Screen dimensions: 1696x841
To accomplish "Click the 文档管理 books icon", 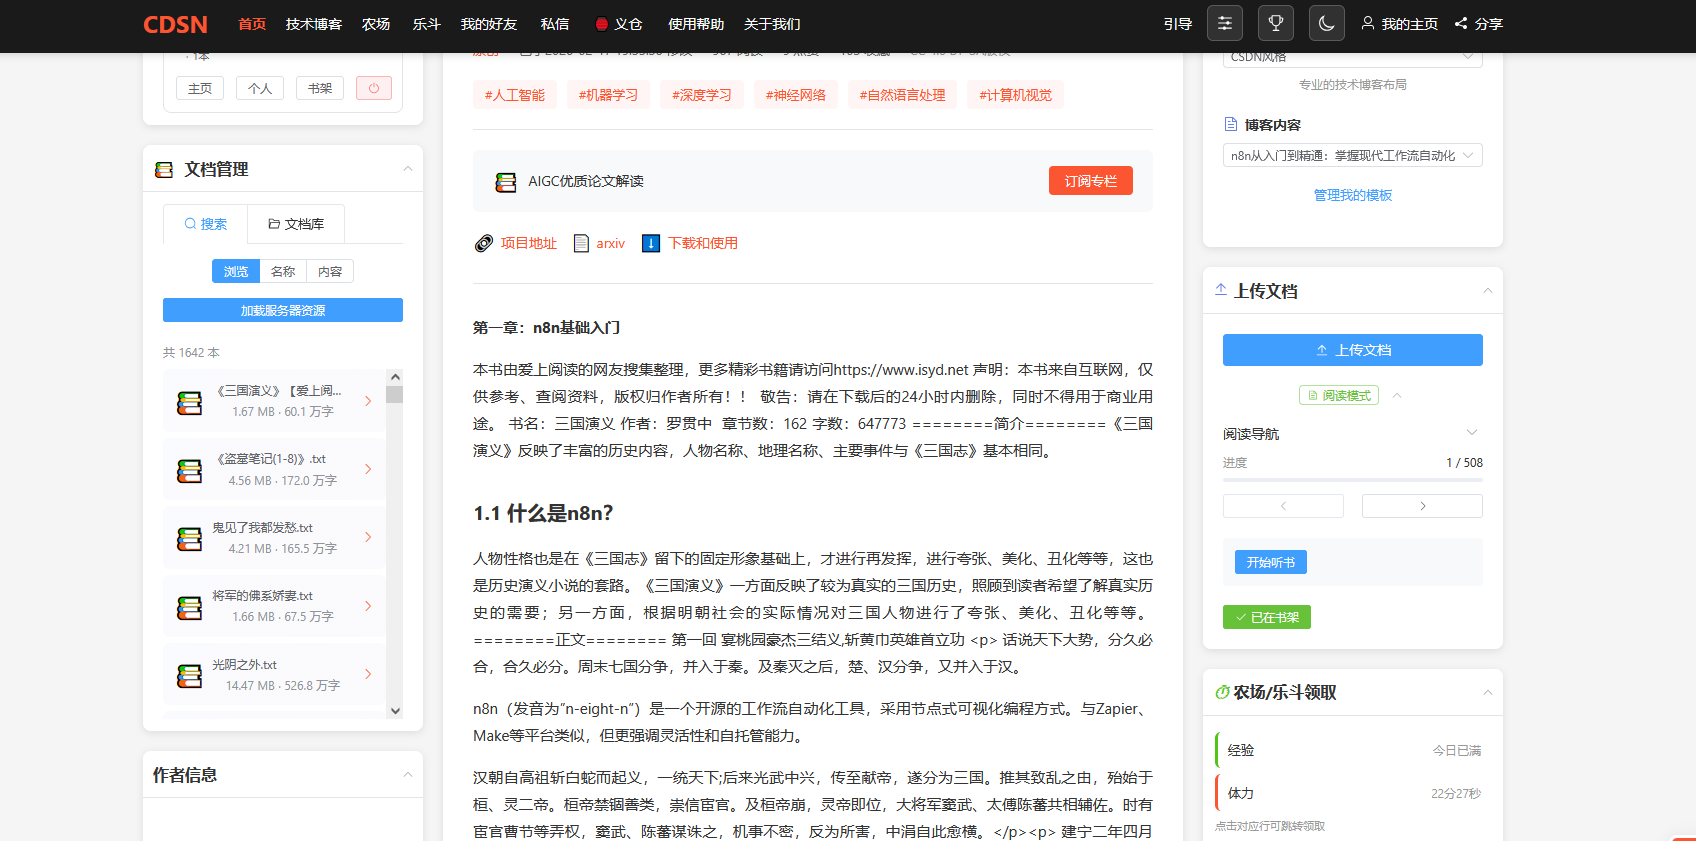I will 164,170.
